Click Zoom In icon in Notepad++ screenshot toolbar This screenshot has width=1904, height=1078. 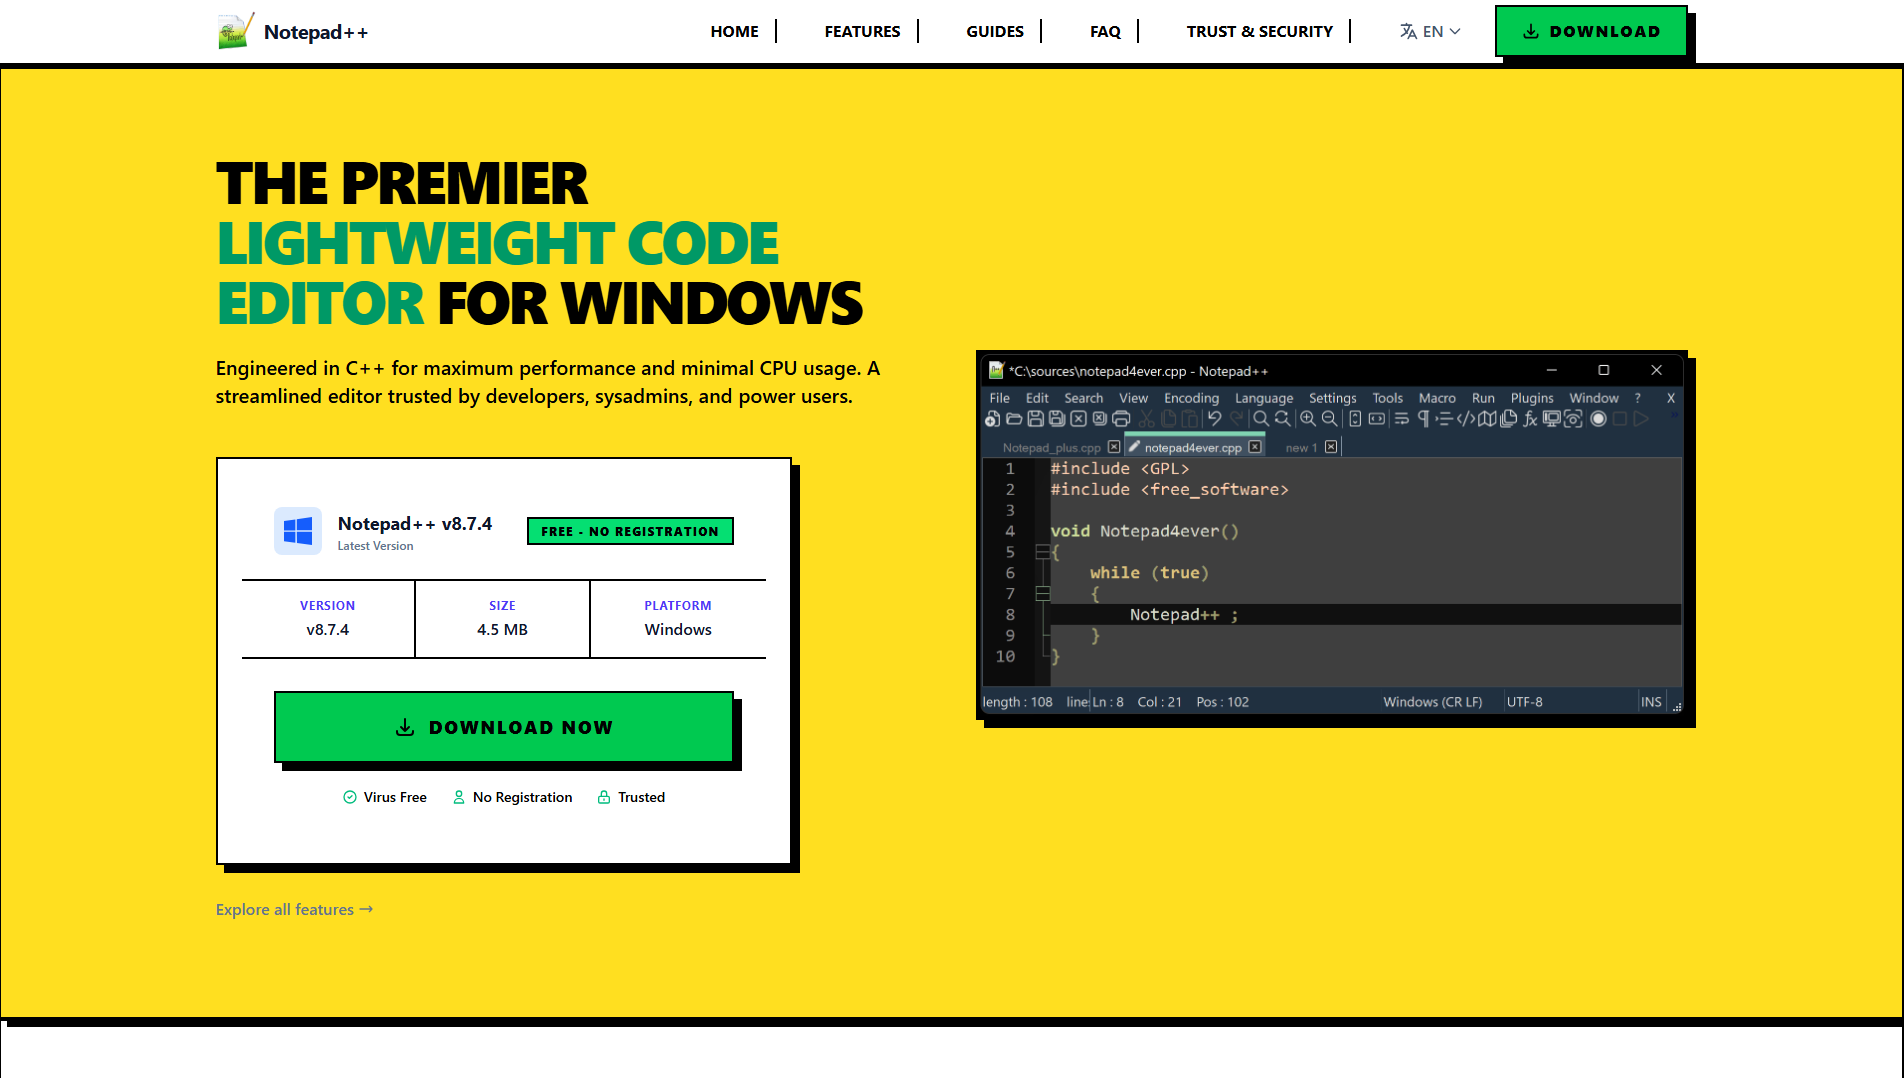(x=1308, y=419)
